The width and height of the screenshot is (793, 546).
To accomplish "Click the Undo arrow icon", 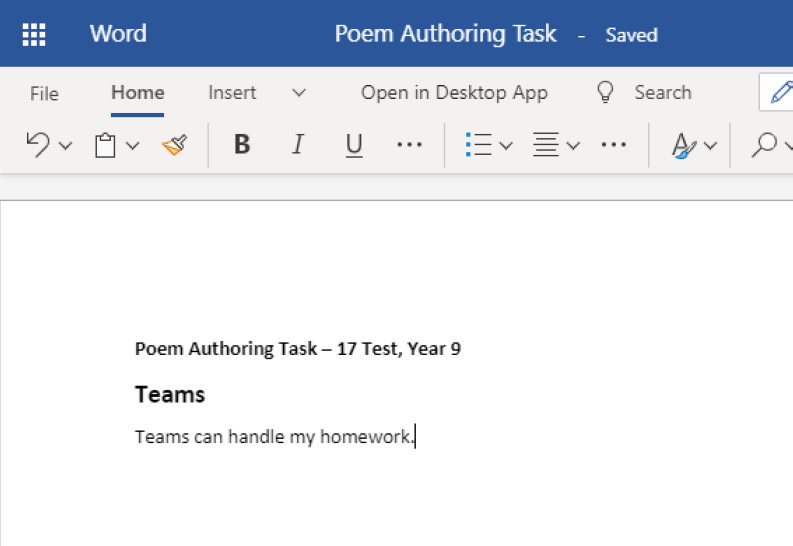I will click(x=38, y=145).
